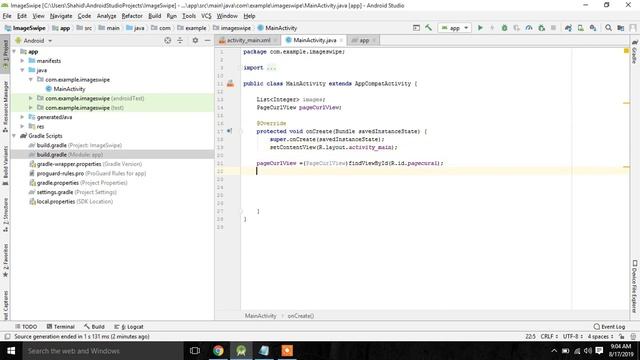Image resolution: width=640 pixels, height=360 pixels.
Task: Click MainActivity in the navigation breadcrumb
Action: (x=277, y=28)
